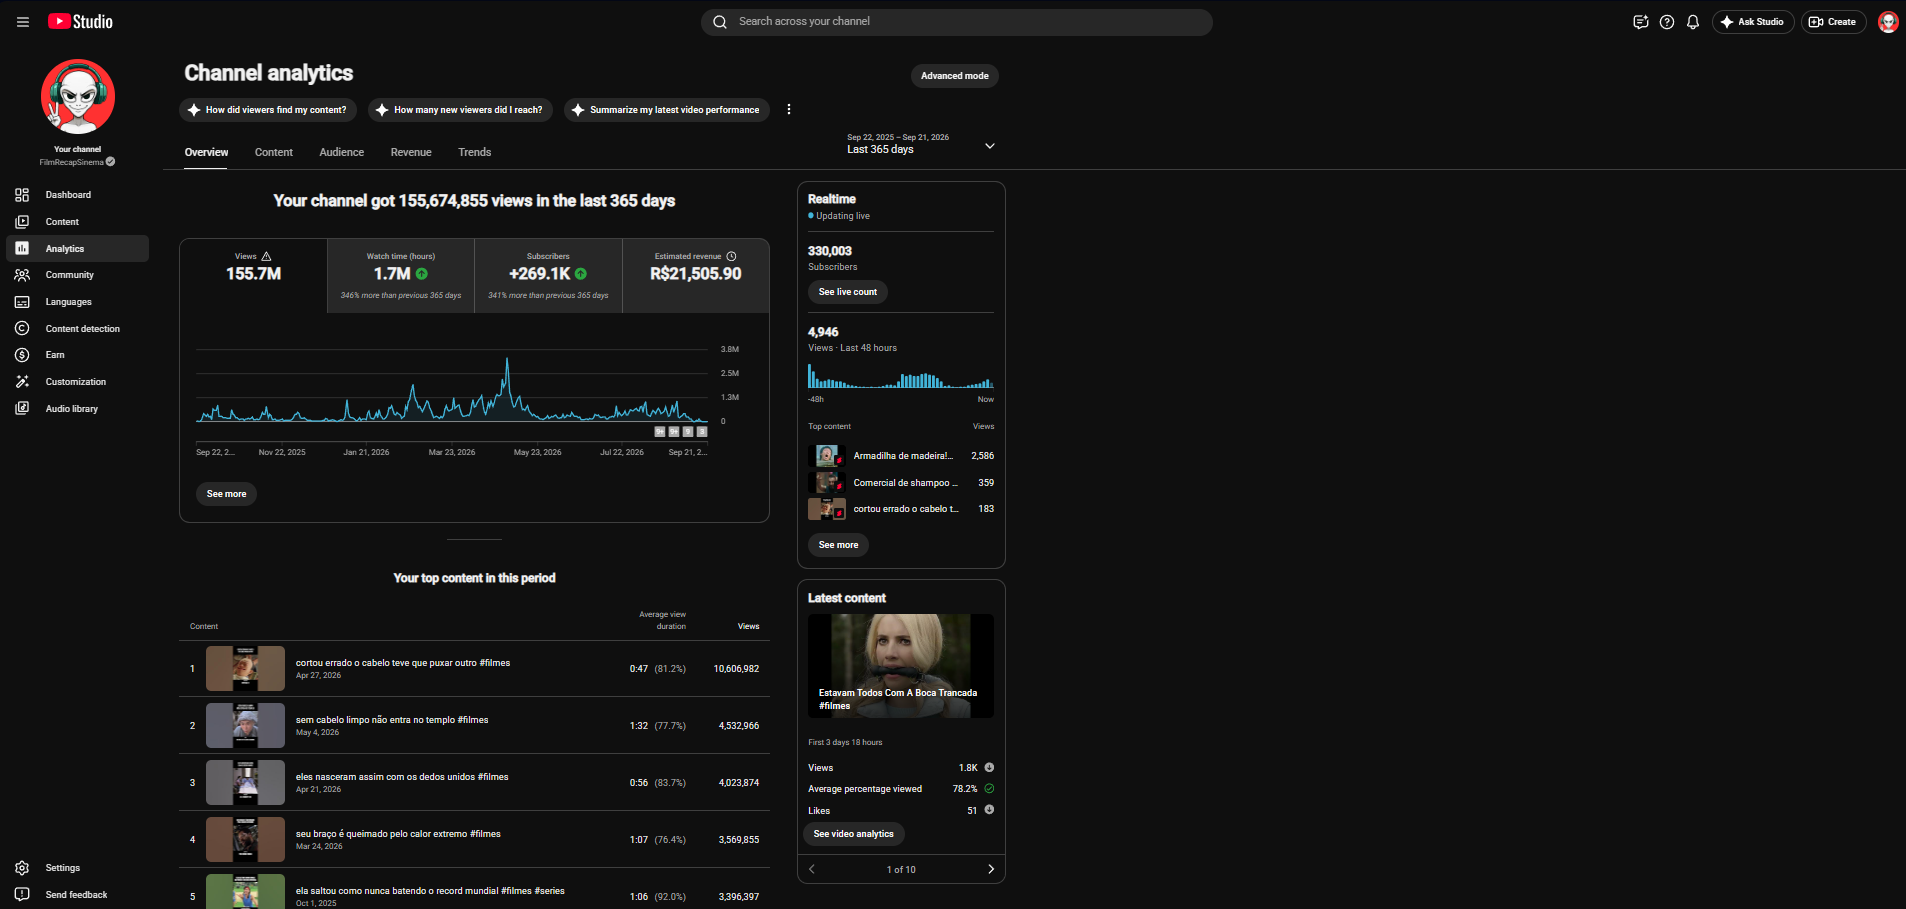The width and height of the screenshot is (1906, 909).
Task: Click the Advanced mode button
Action: pyautogui.click(x=955, y=76)
